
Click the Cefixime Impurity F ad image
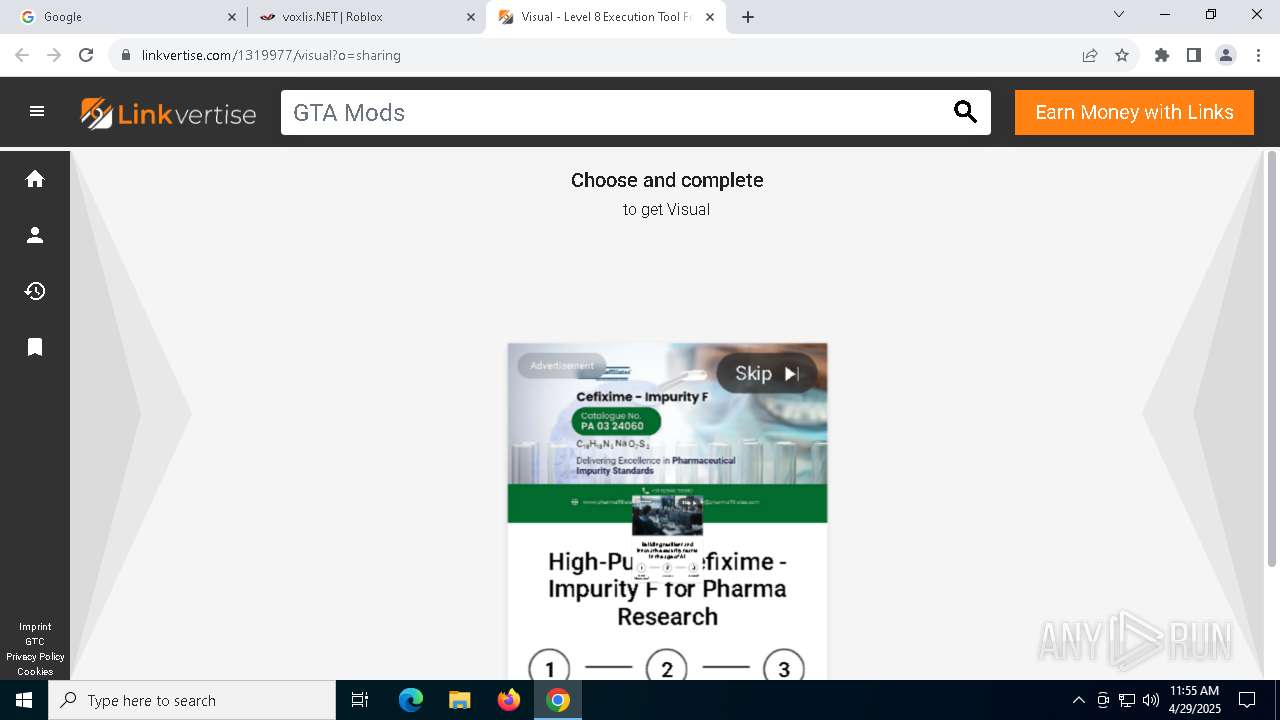tap(667, 433)
